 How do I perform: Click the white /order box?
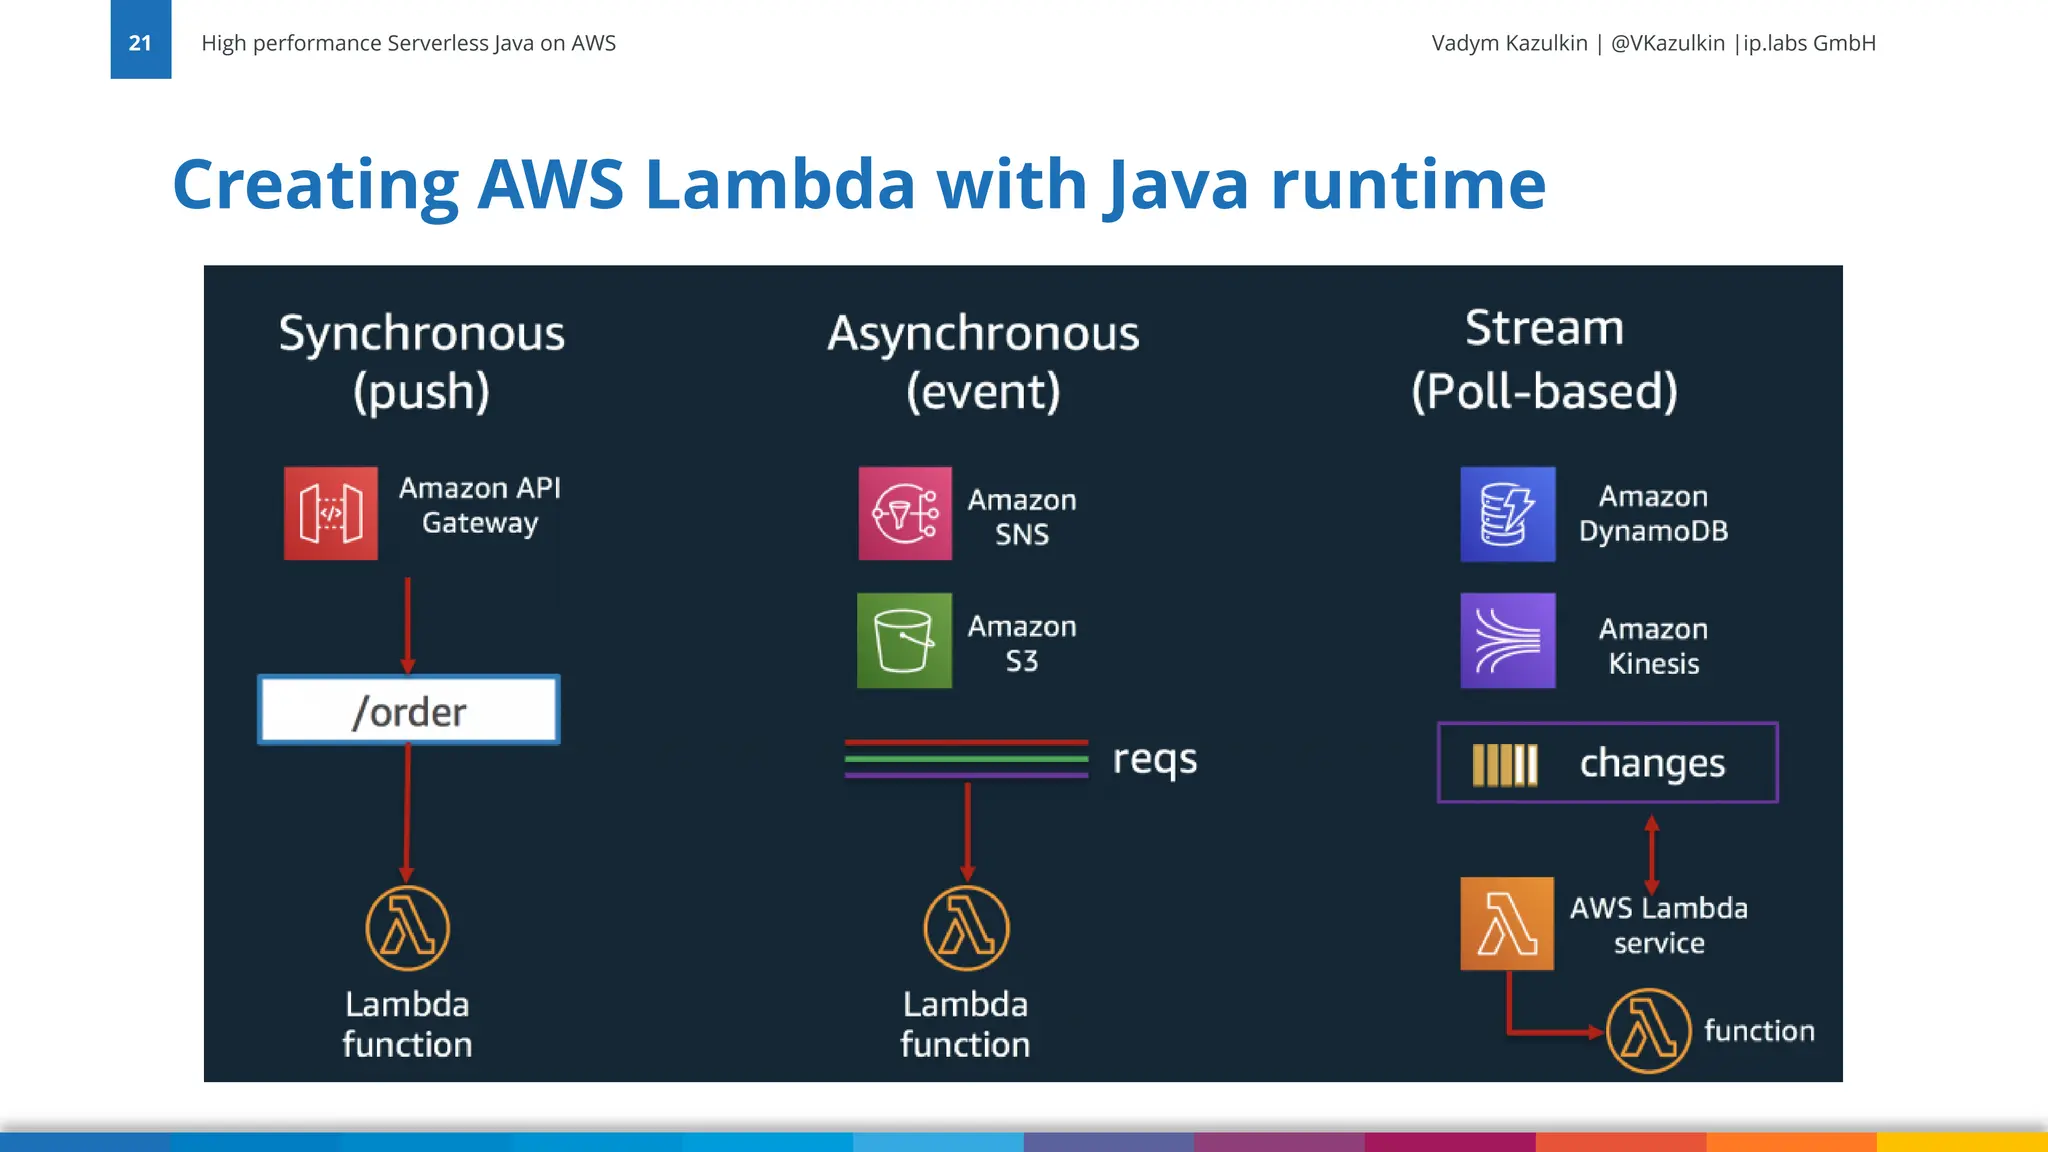pyautogui.click(x=409, y=711)
